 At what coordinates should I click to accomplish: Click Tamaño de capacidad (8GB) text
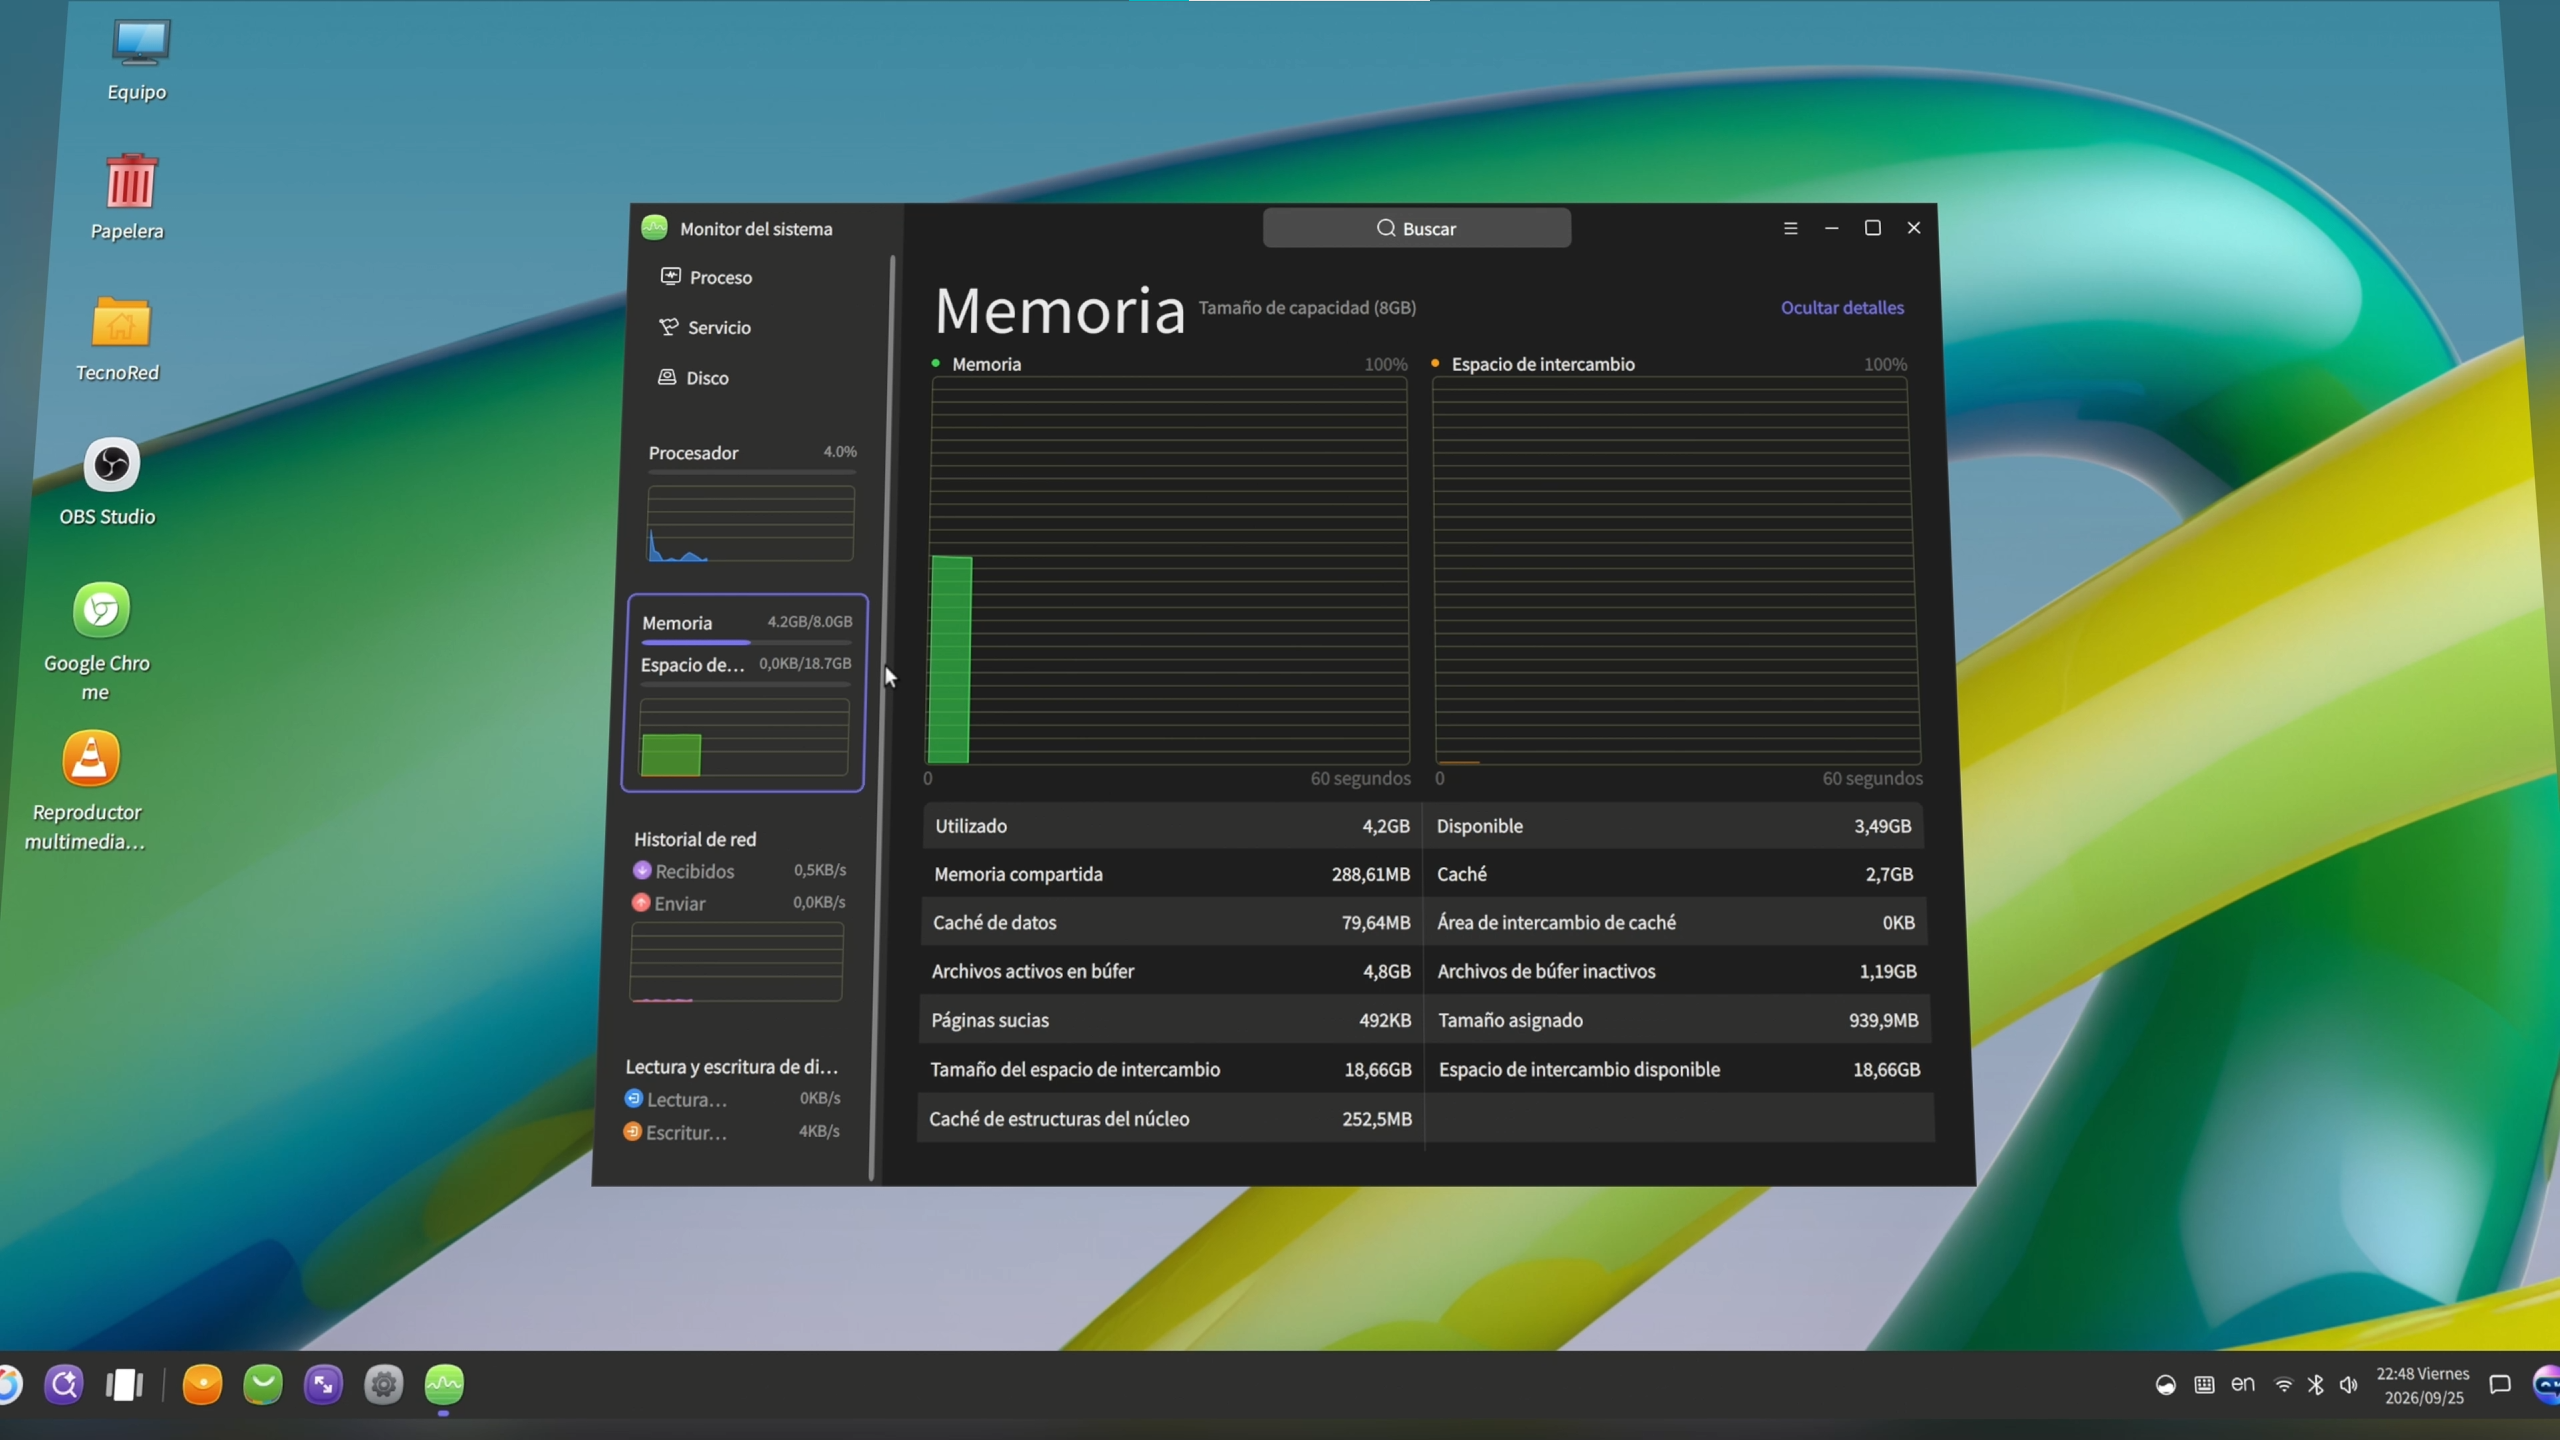pyautogui.click(x=1307, y=307)
